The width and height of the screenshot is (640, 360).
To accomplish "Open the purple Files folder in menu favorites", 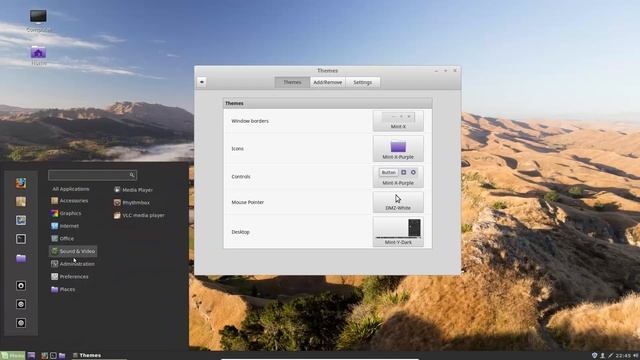I will click(x=21, y=258).
